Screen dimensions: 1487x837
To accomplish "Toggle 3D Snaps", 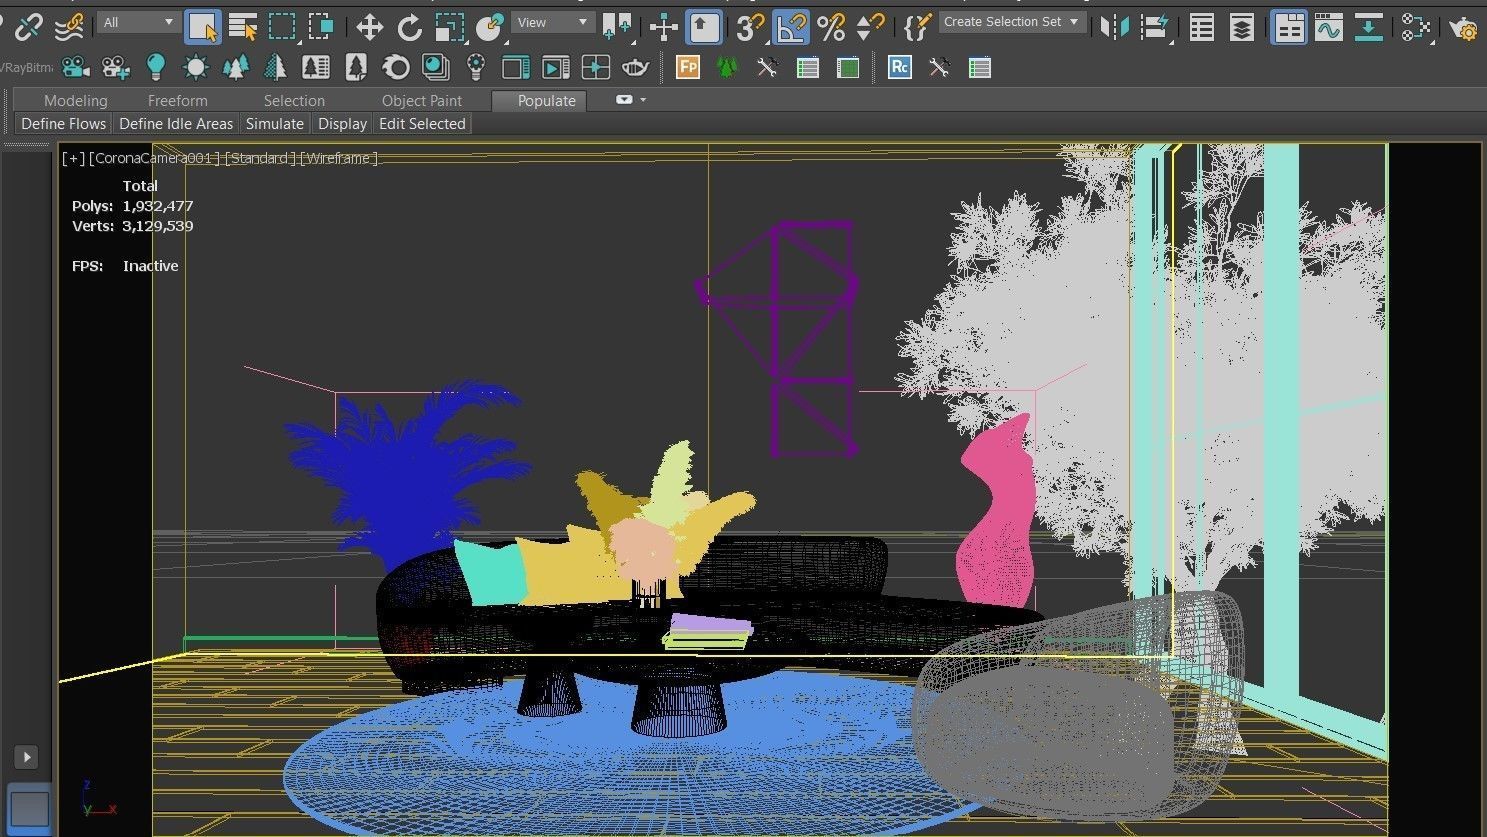I will 750,27.
